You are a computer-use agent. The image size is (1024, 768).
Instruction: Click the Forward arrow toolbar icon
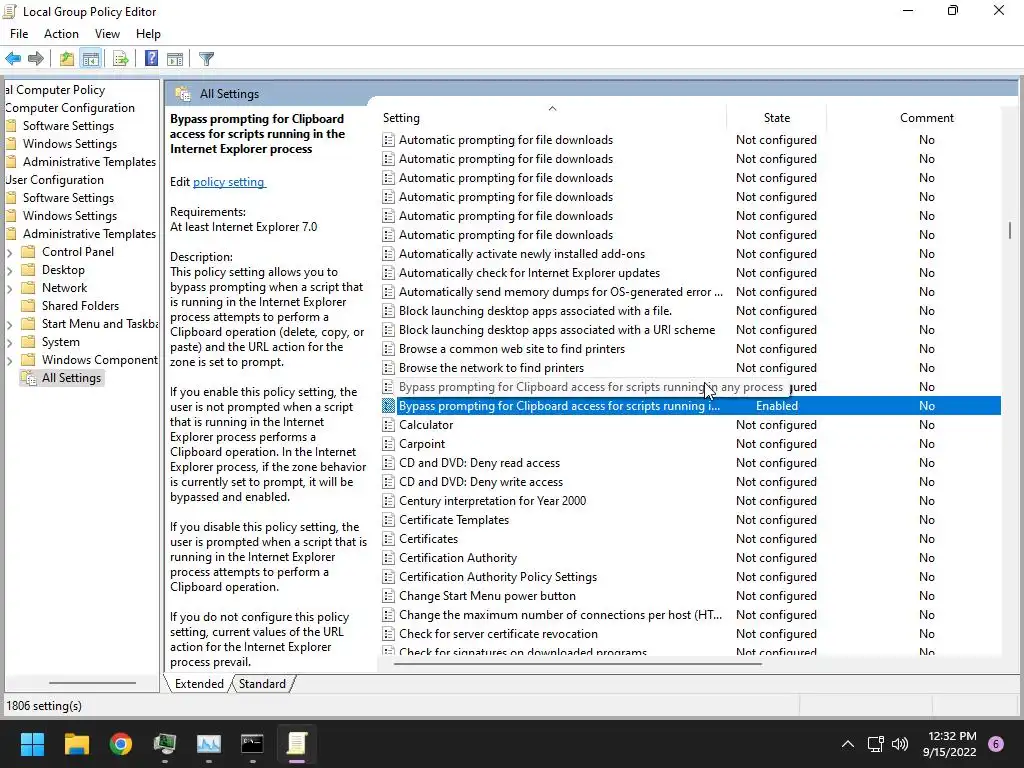tap(36, 59)
